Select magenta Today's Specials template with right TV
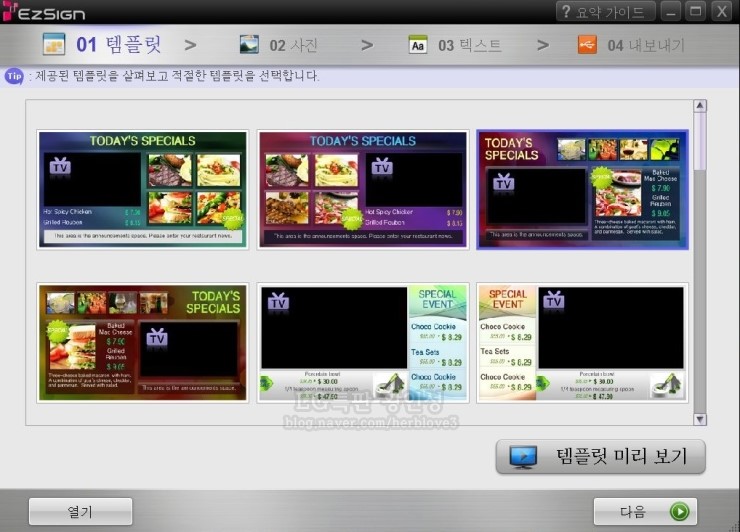The height and width of the screenshot is (532, 740). [363, 190]
